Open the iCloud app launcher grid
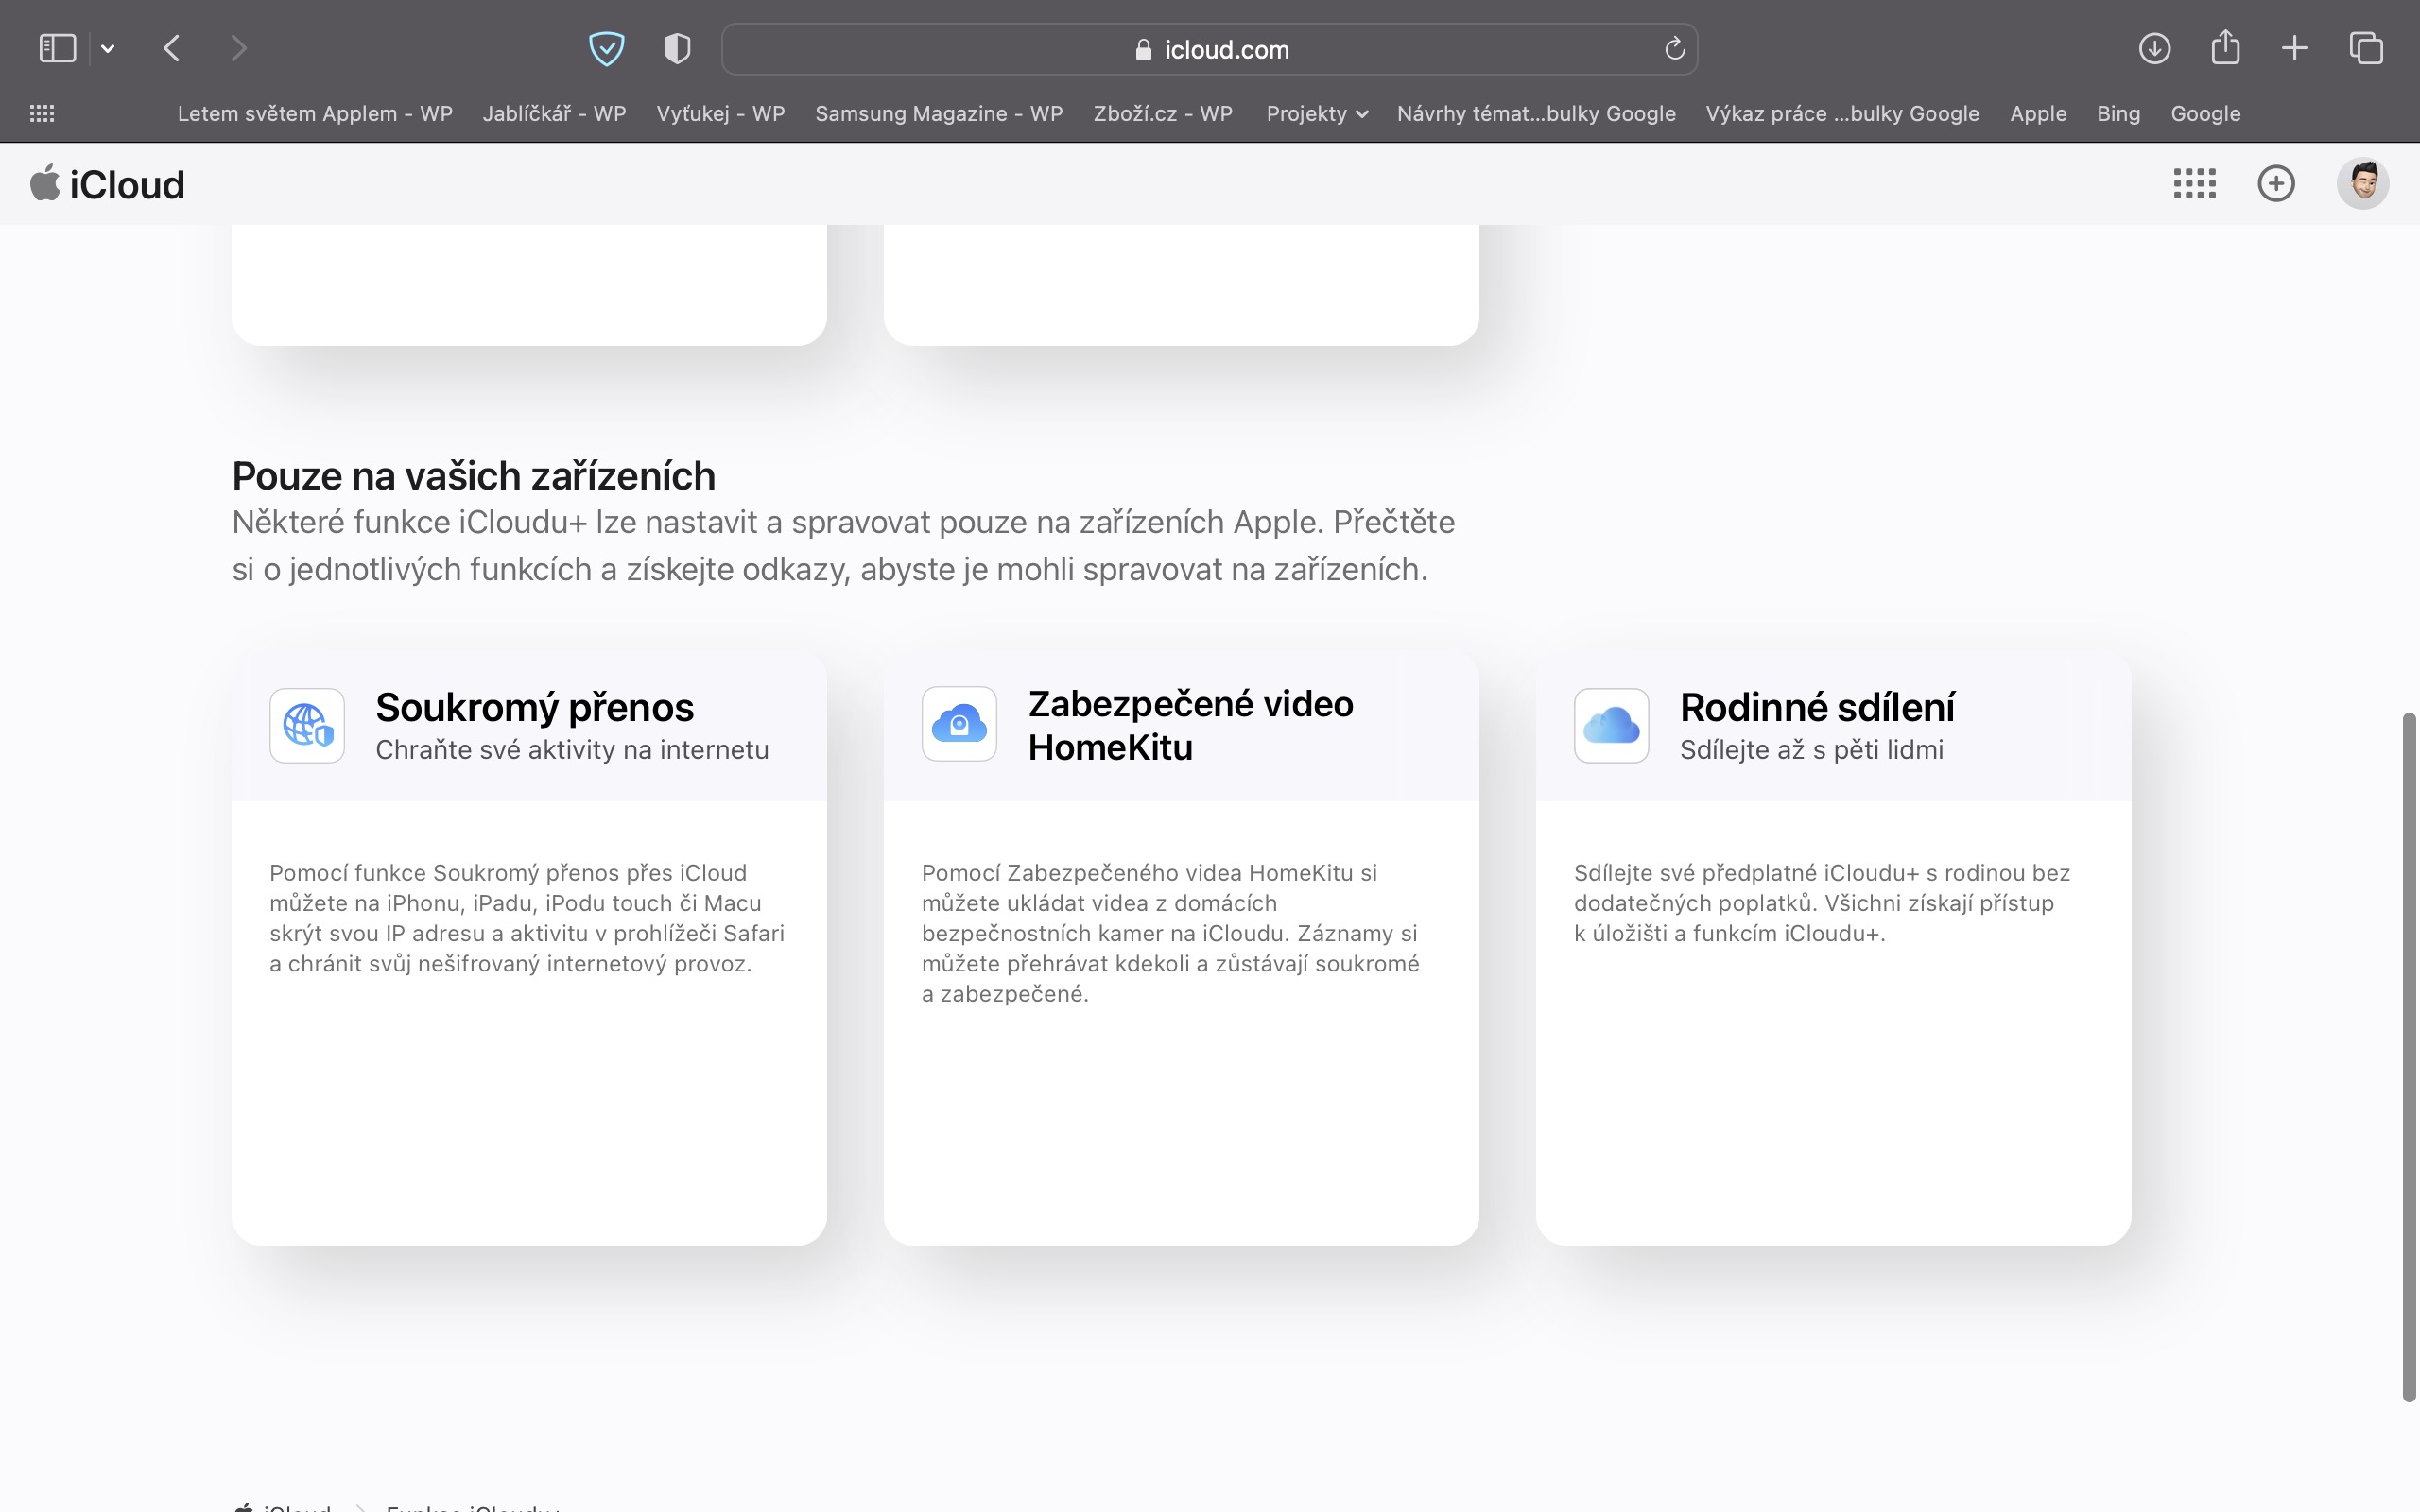Viewport: 2420px width, 1512px height. pos(2194,184)
